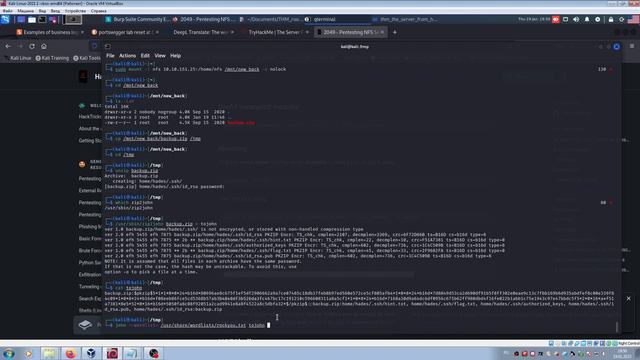
Task: Click the media player icon in Windows taskbar
Action: click(29, 353)
